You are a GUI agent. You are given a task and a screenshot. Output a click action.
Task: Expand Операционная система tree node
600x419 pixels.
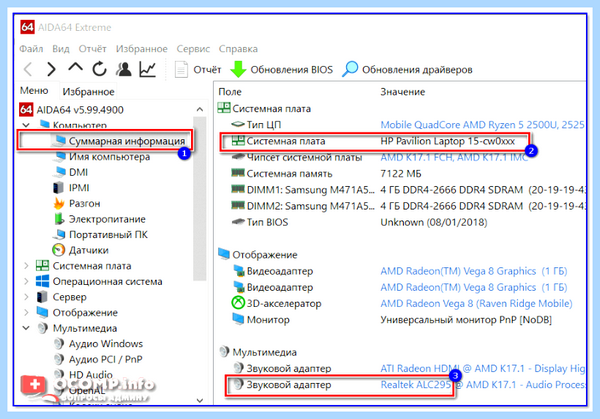coord(26,282)
